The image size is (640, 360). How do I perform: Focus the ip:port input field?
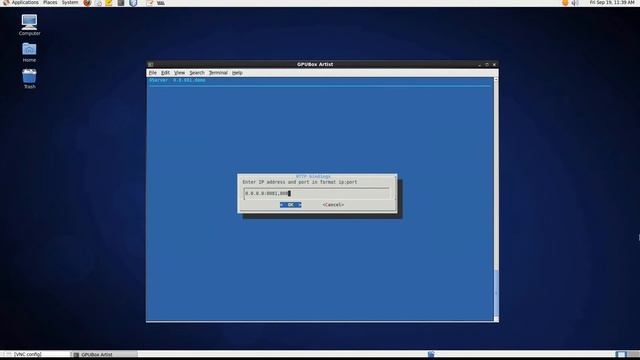pos(317,193)
